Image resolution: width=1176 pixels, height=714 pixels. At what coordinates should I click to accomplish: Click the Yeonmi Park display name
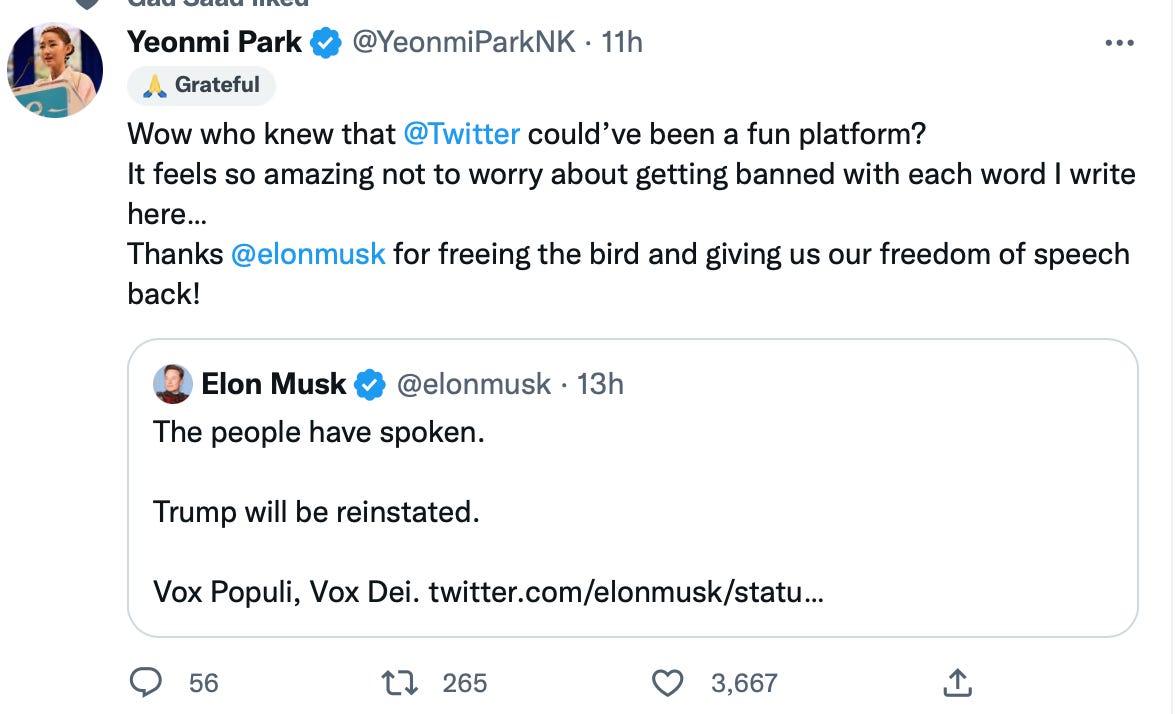click(214, 43)
